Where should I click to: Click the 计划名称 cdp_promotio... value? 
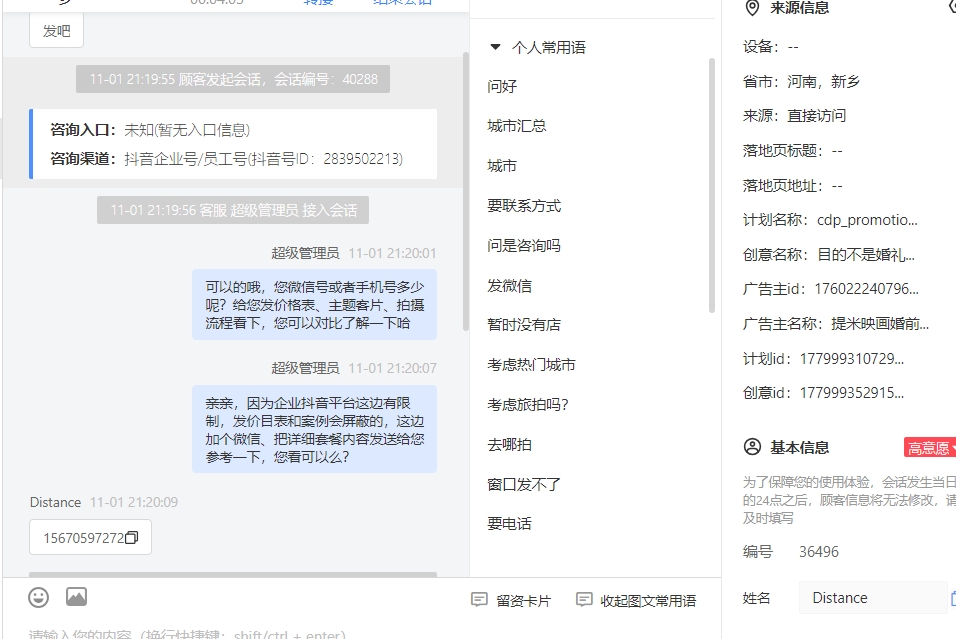pos(867,220)
